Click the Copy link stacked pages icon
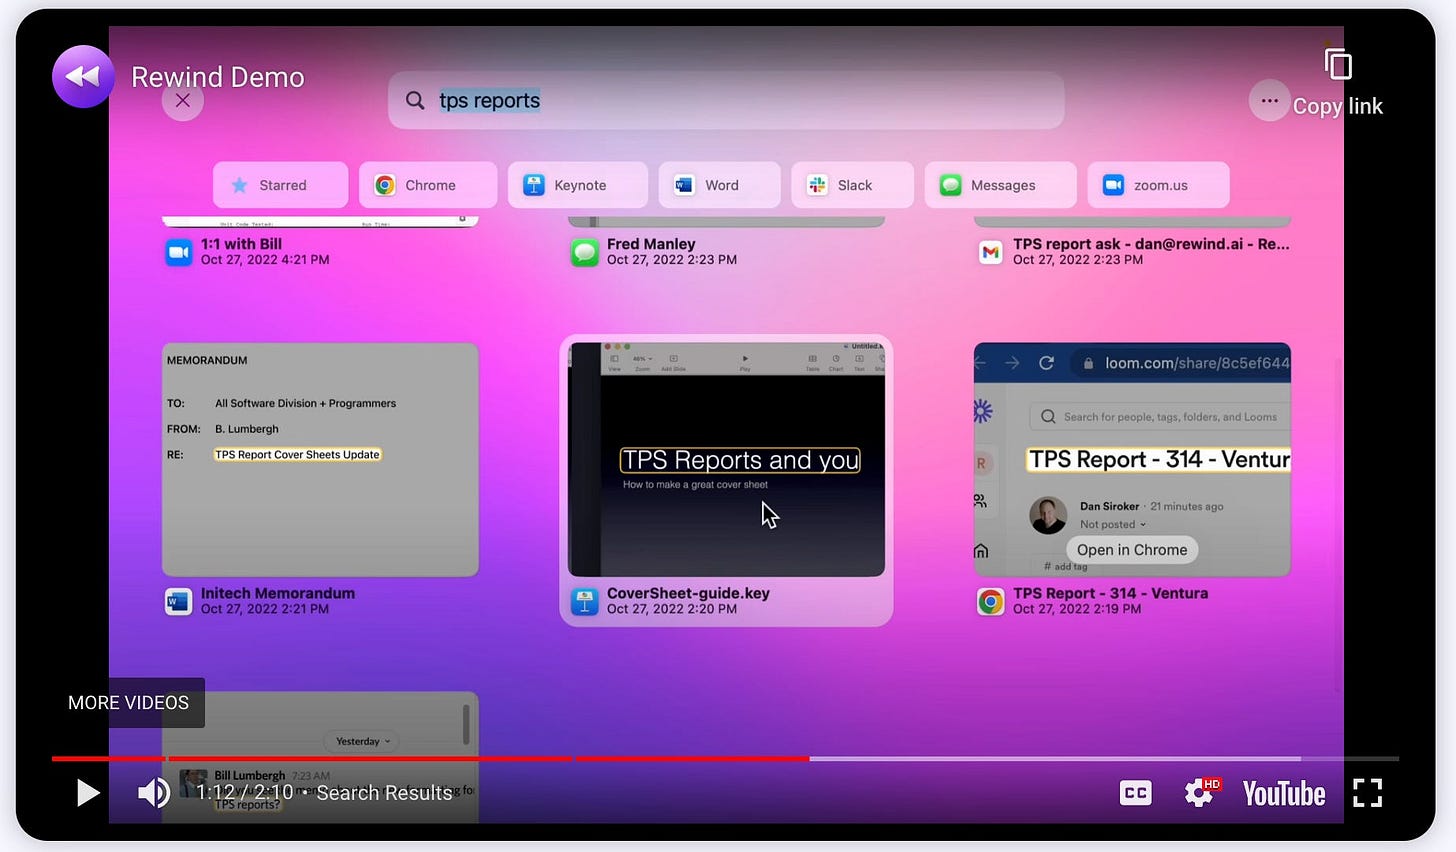This screenshot has height=852, width=1456. [1338, 65]
